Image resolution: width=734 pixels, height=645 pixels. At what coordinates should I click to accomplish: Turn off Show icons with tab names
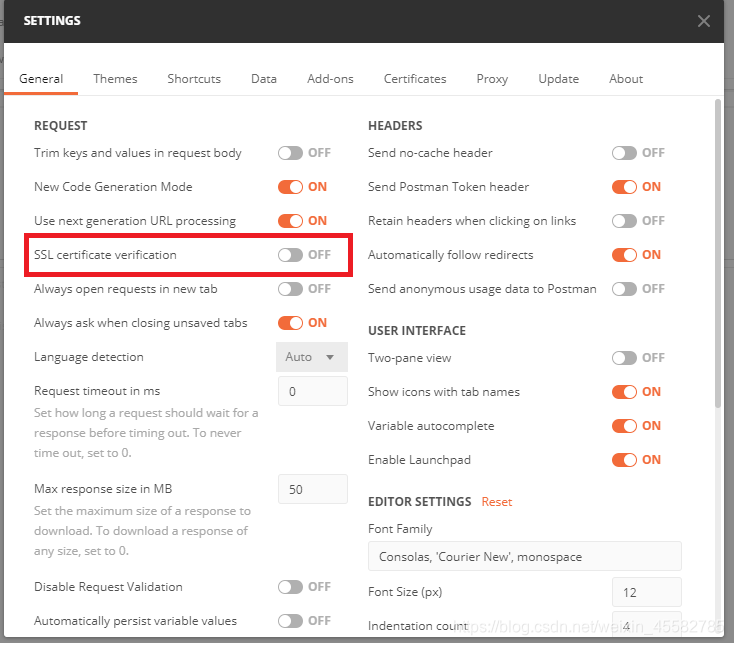(x=624, y=392)
